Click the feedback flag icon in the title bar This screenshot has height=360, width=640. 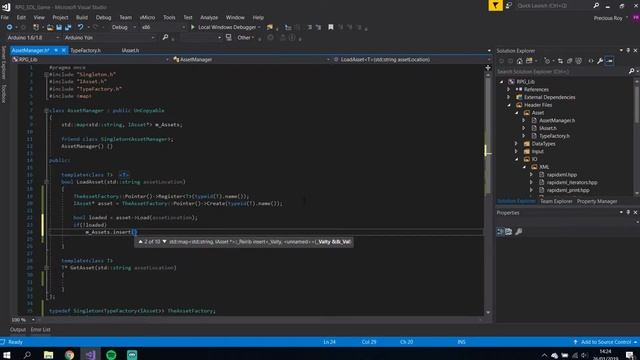point(496,5)
